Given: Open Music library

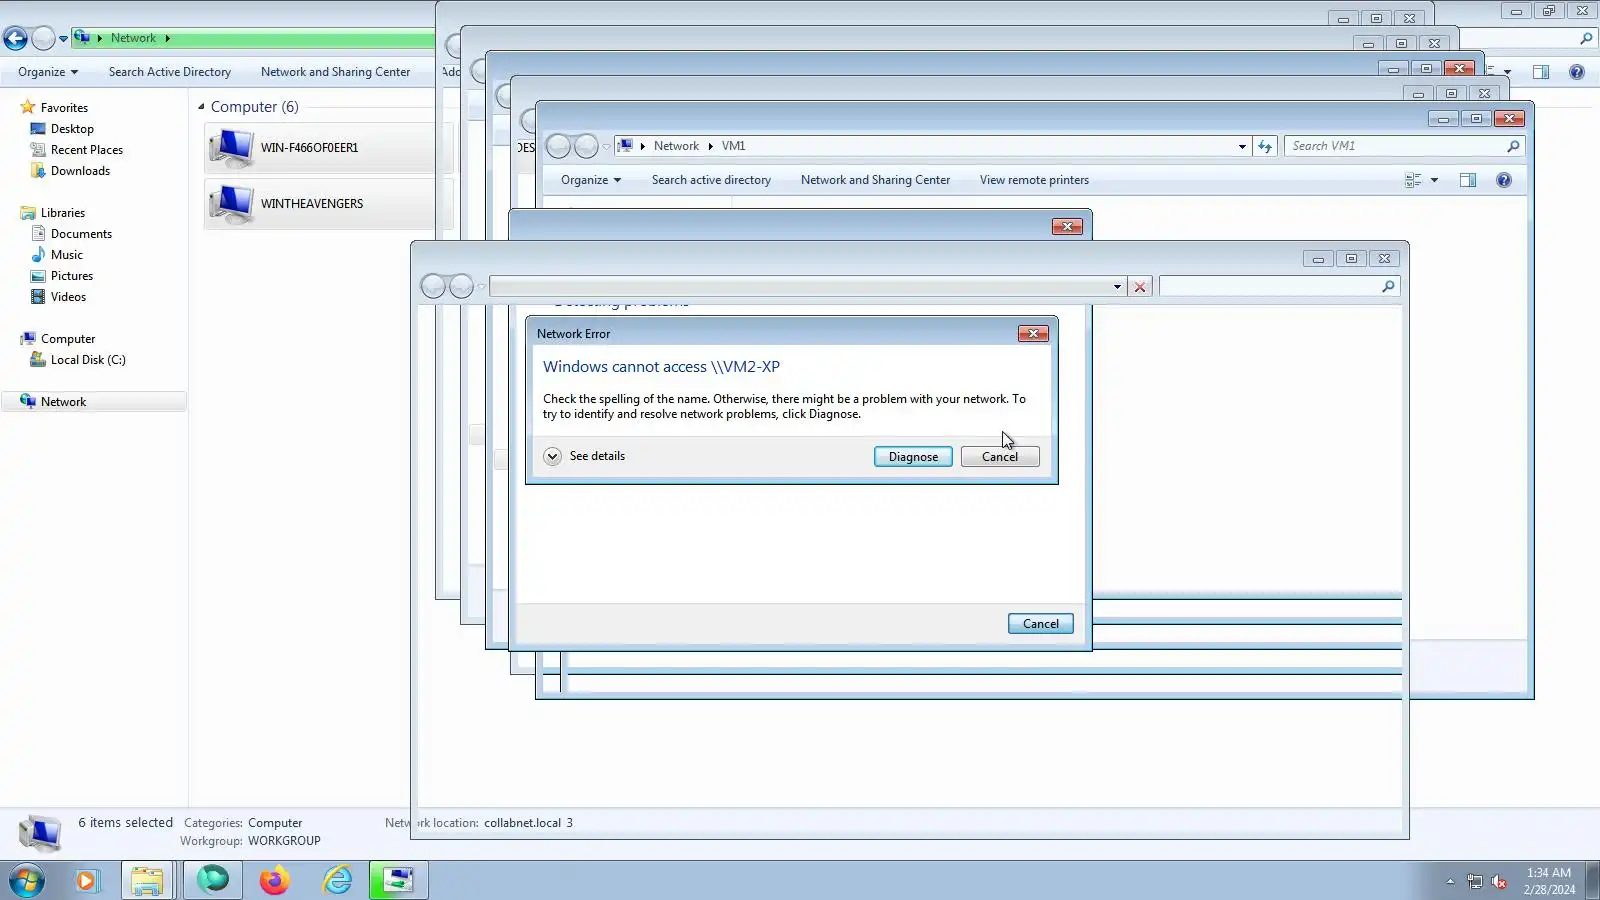Looking at the screenshot, I should pyautogui.click(x=67, y=255).
